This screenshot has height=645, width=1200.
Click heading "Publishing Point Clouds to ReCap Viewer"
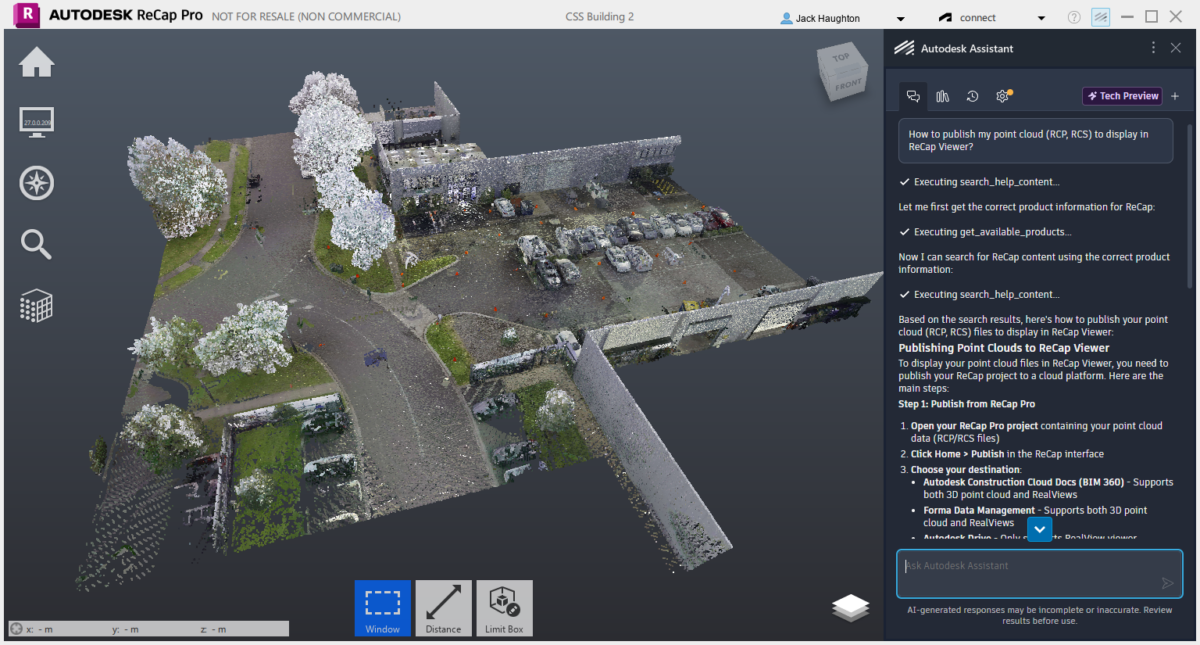[1004, 348]
